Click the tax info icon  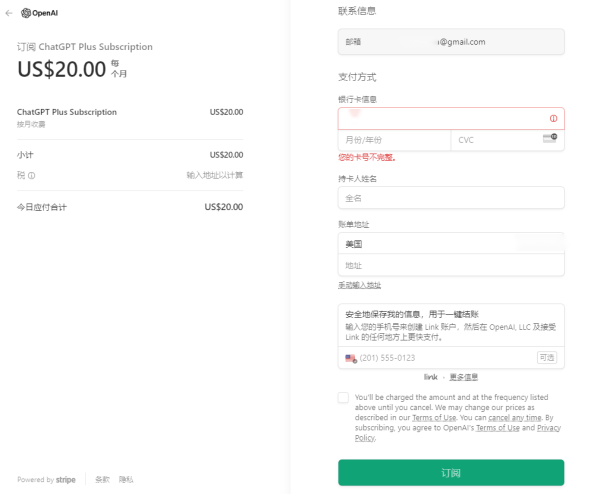pos(32,176)
